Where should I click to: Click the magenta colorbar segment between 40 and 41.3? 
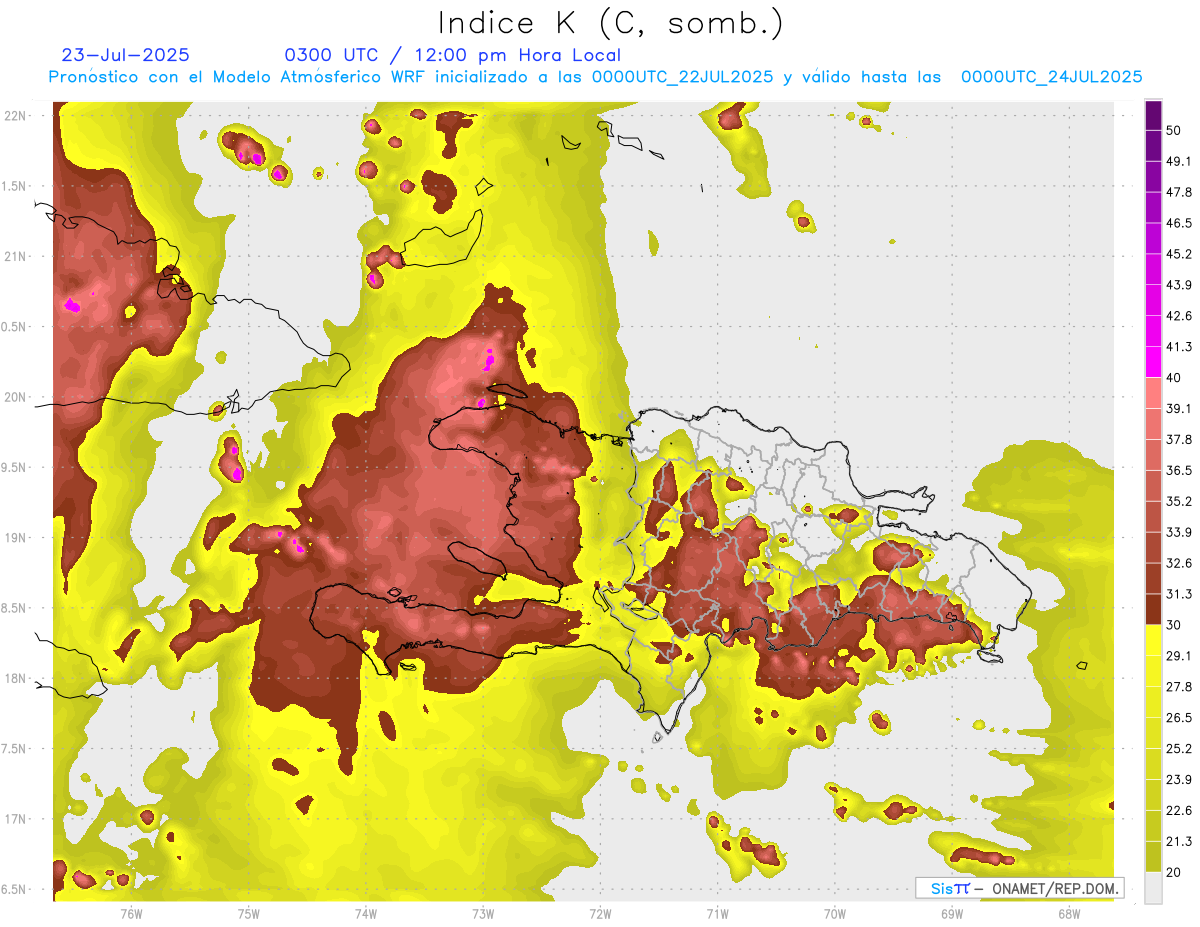click(x=1153, y=362)
